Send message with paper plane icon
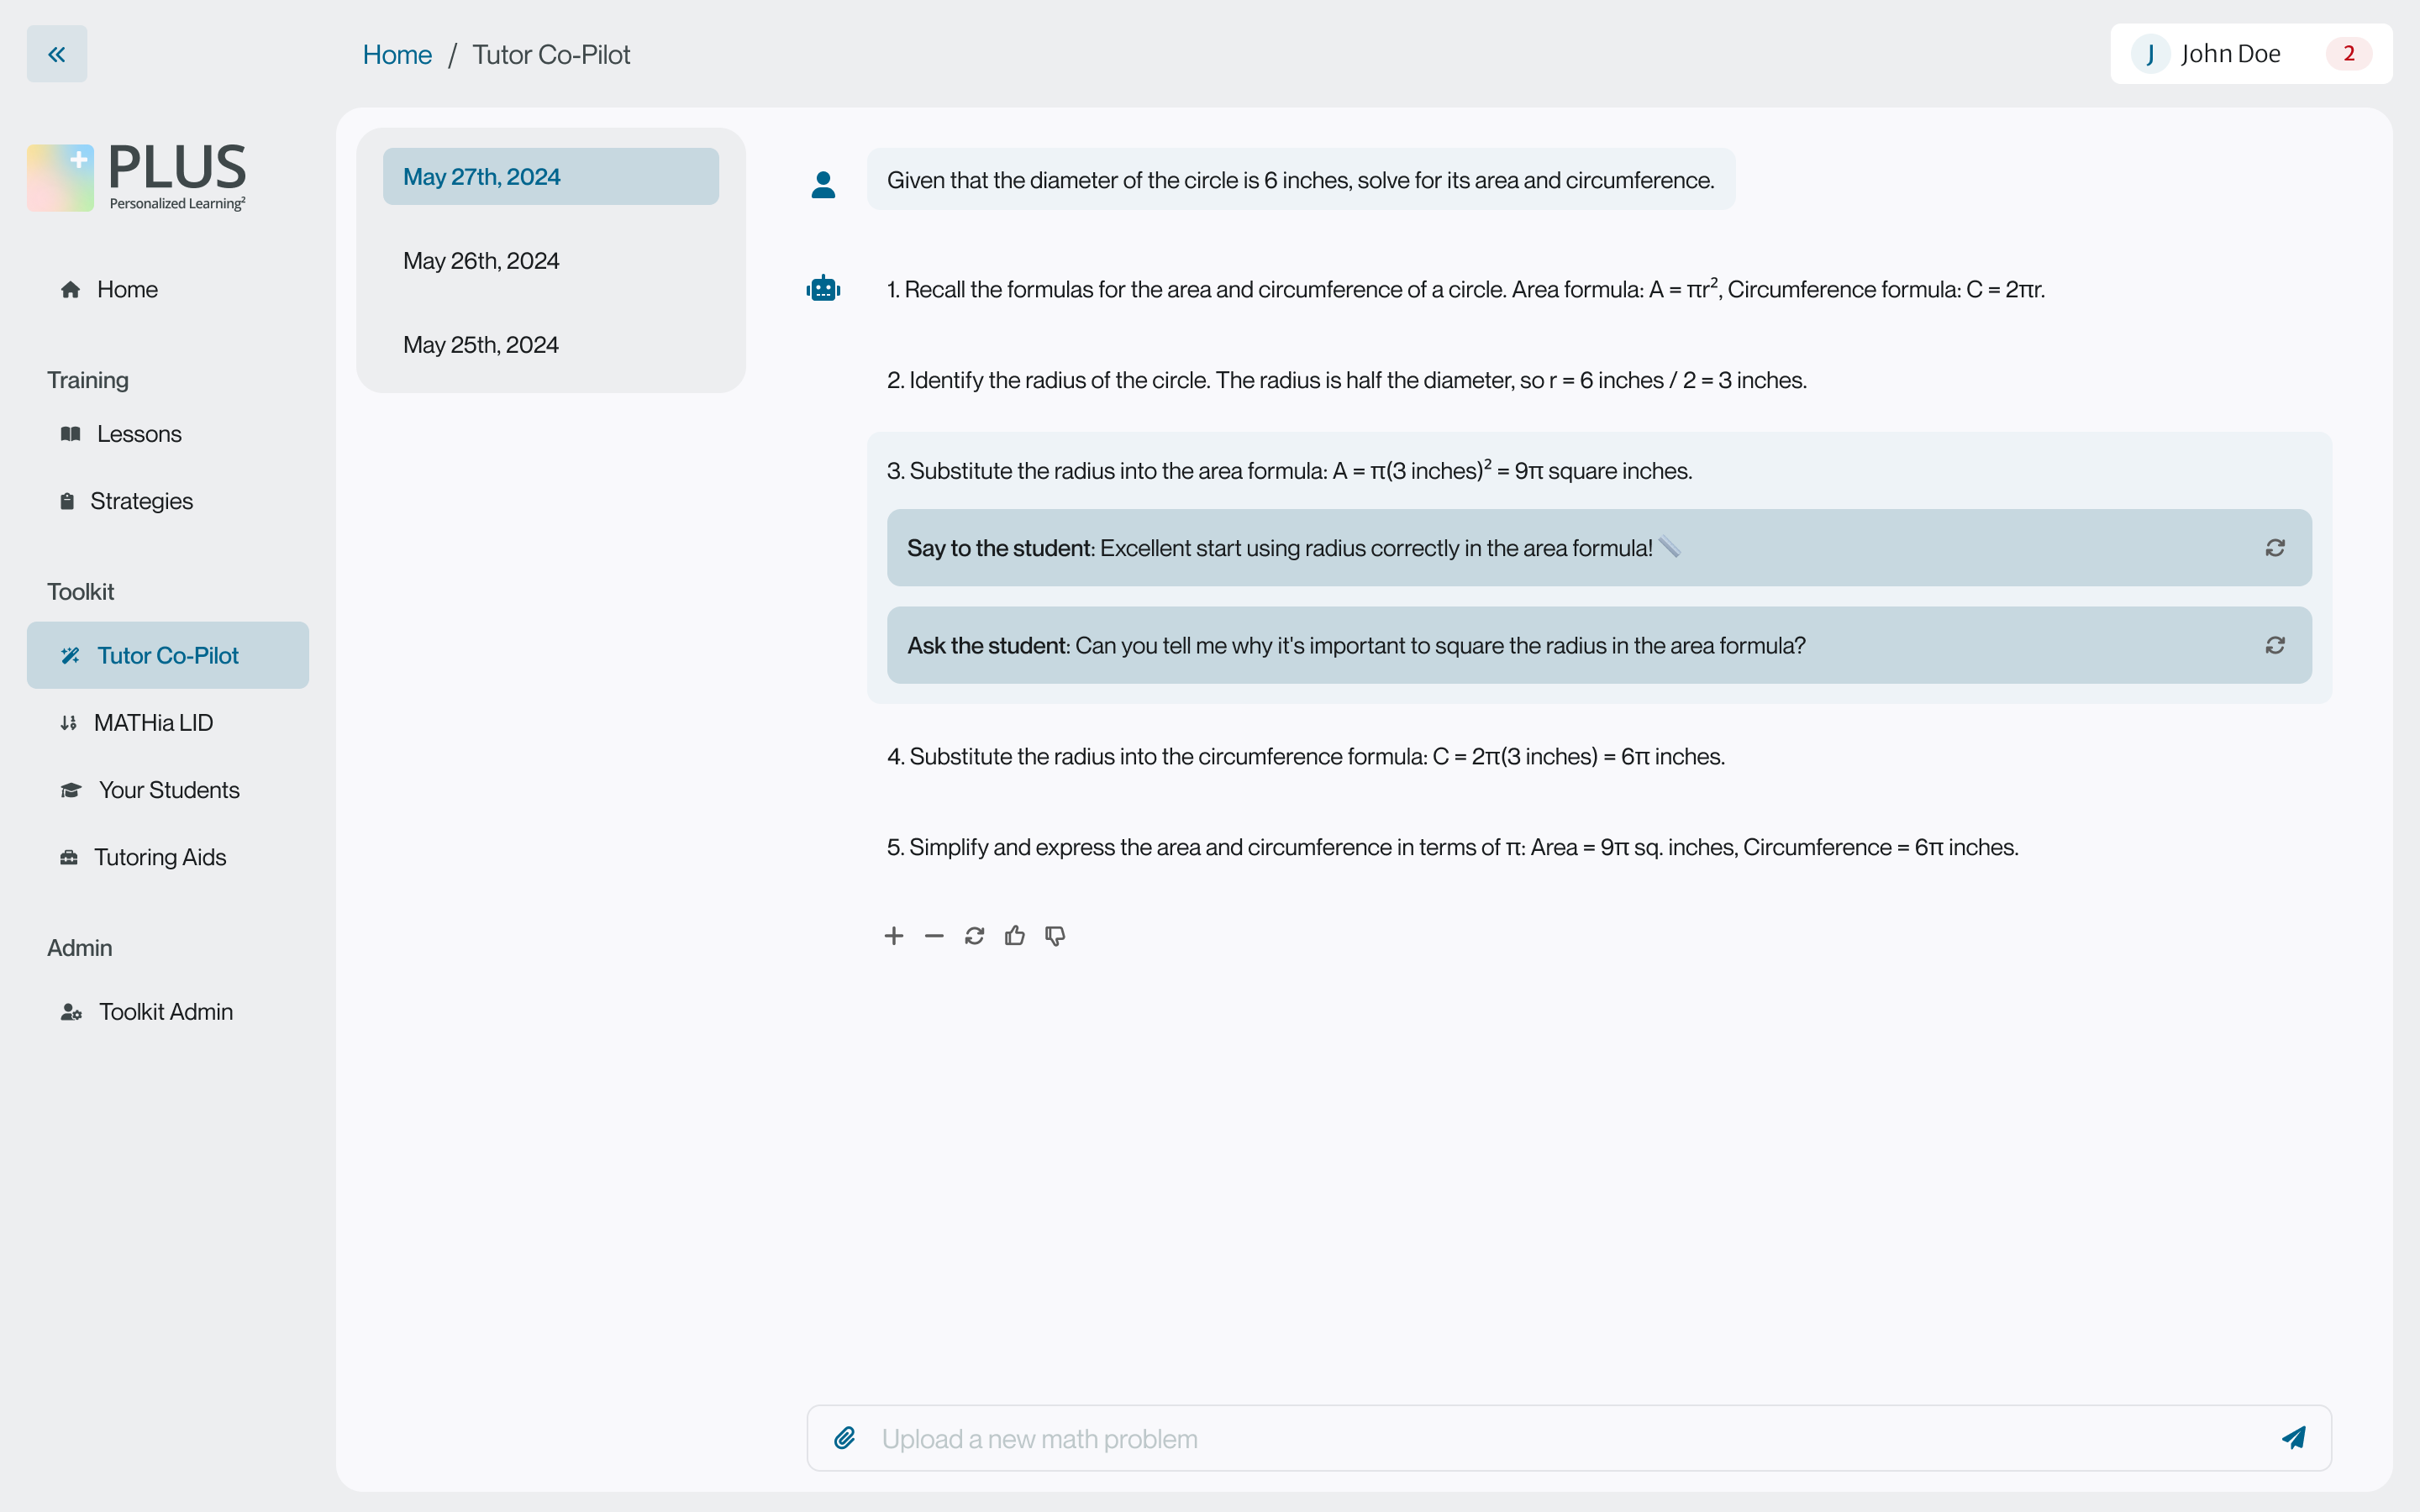This screenshot has width=2420, height=1512. coord(2294,1438)
